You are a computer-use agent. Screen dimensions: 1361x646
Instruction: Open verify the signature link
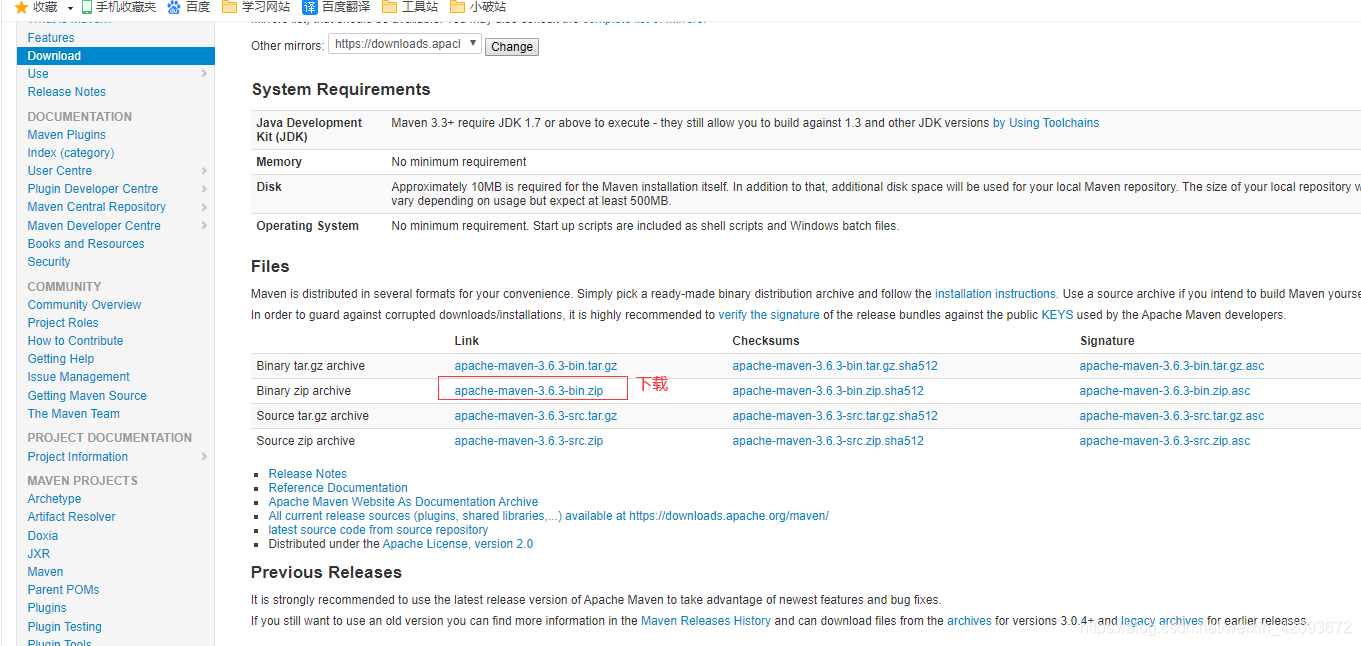tap(769, 315)
